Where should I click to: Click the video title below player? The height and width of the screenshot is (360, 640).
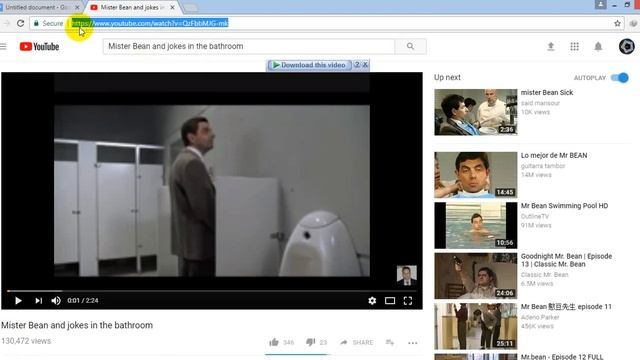coord(77,325)
